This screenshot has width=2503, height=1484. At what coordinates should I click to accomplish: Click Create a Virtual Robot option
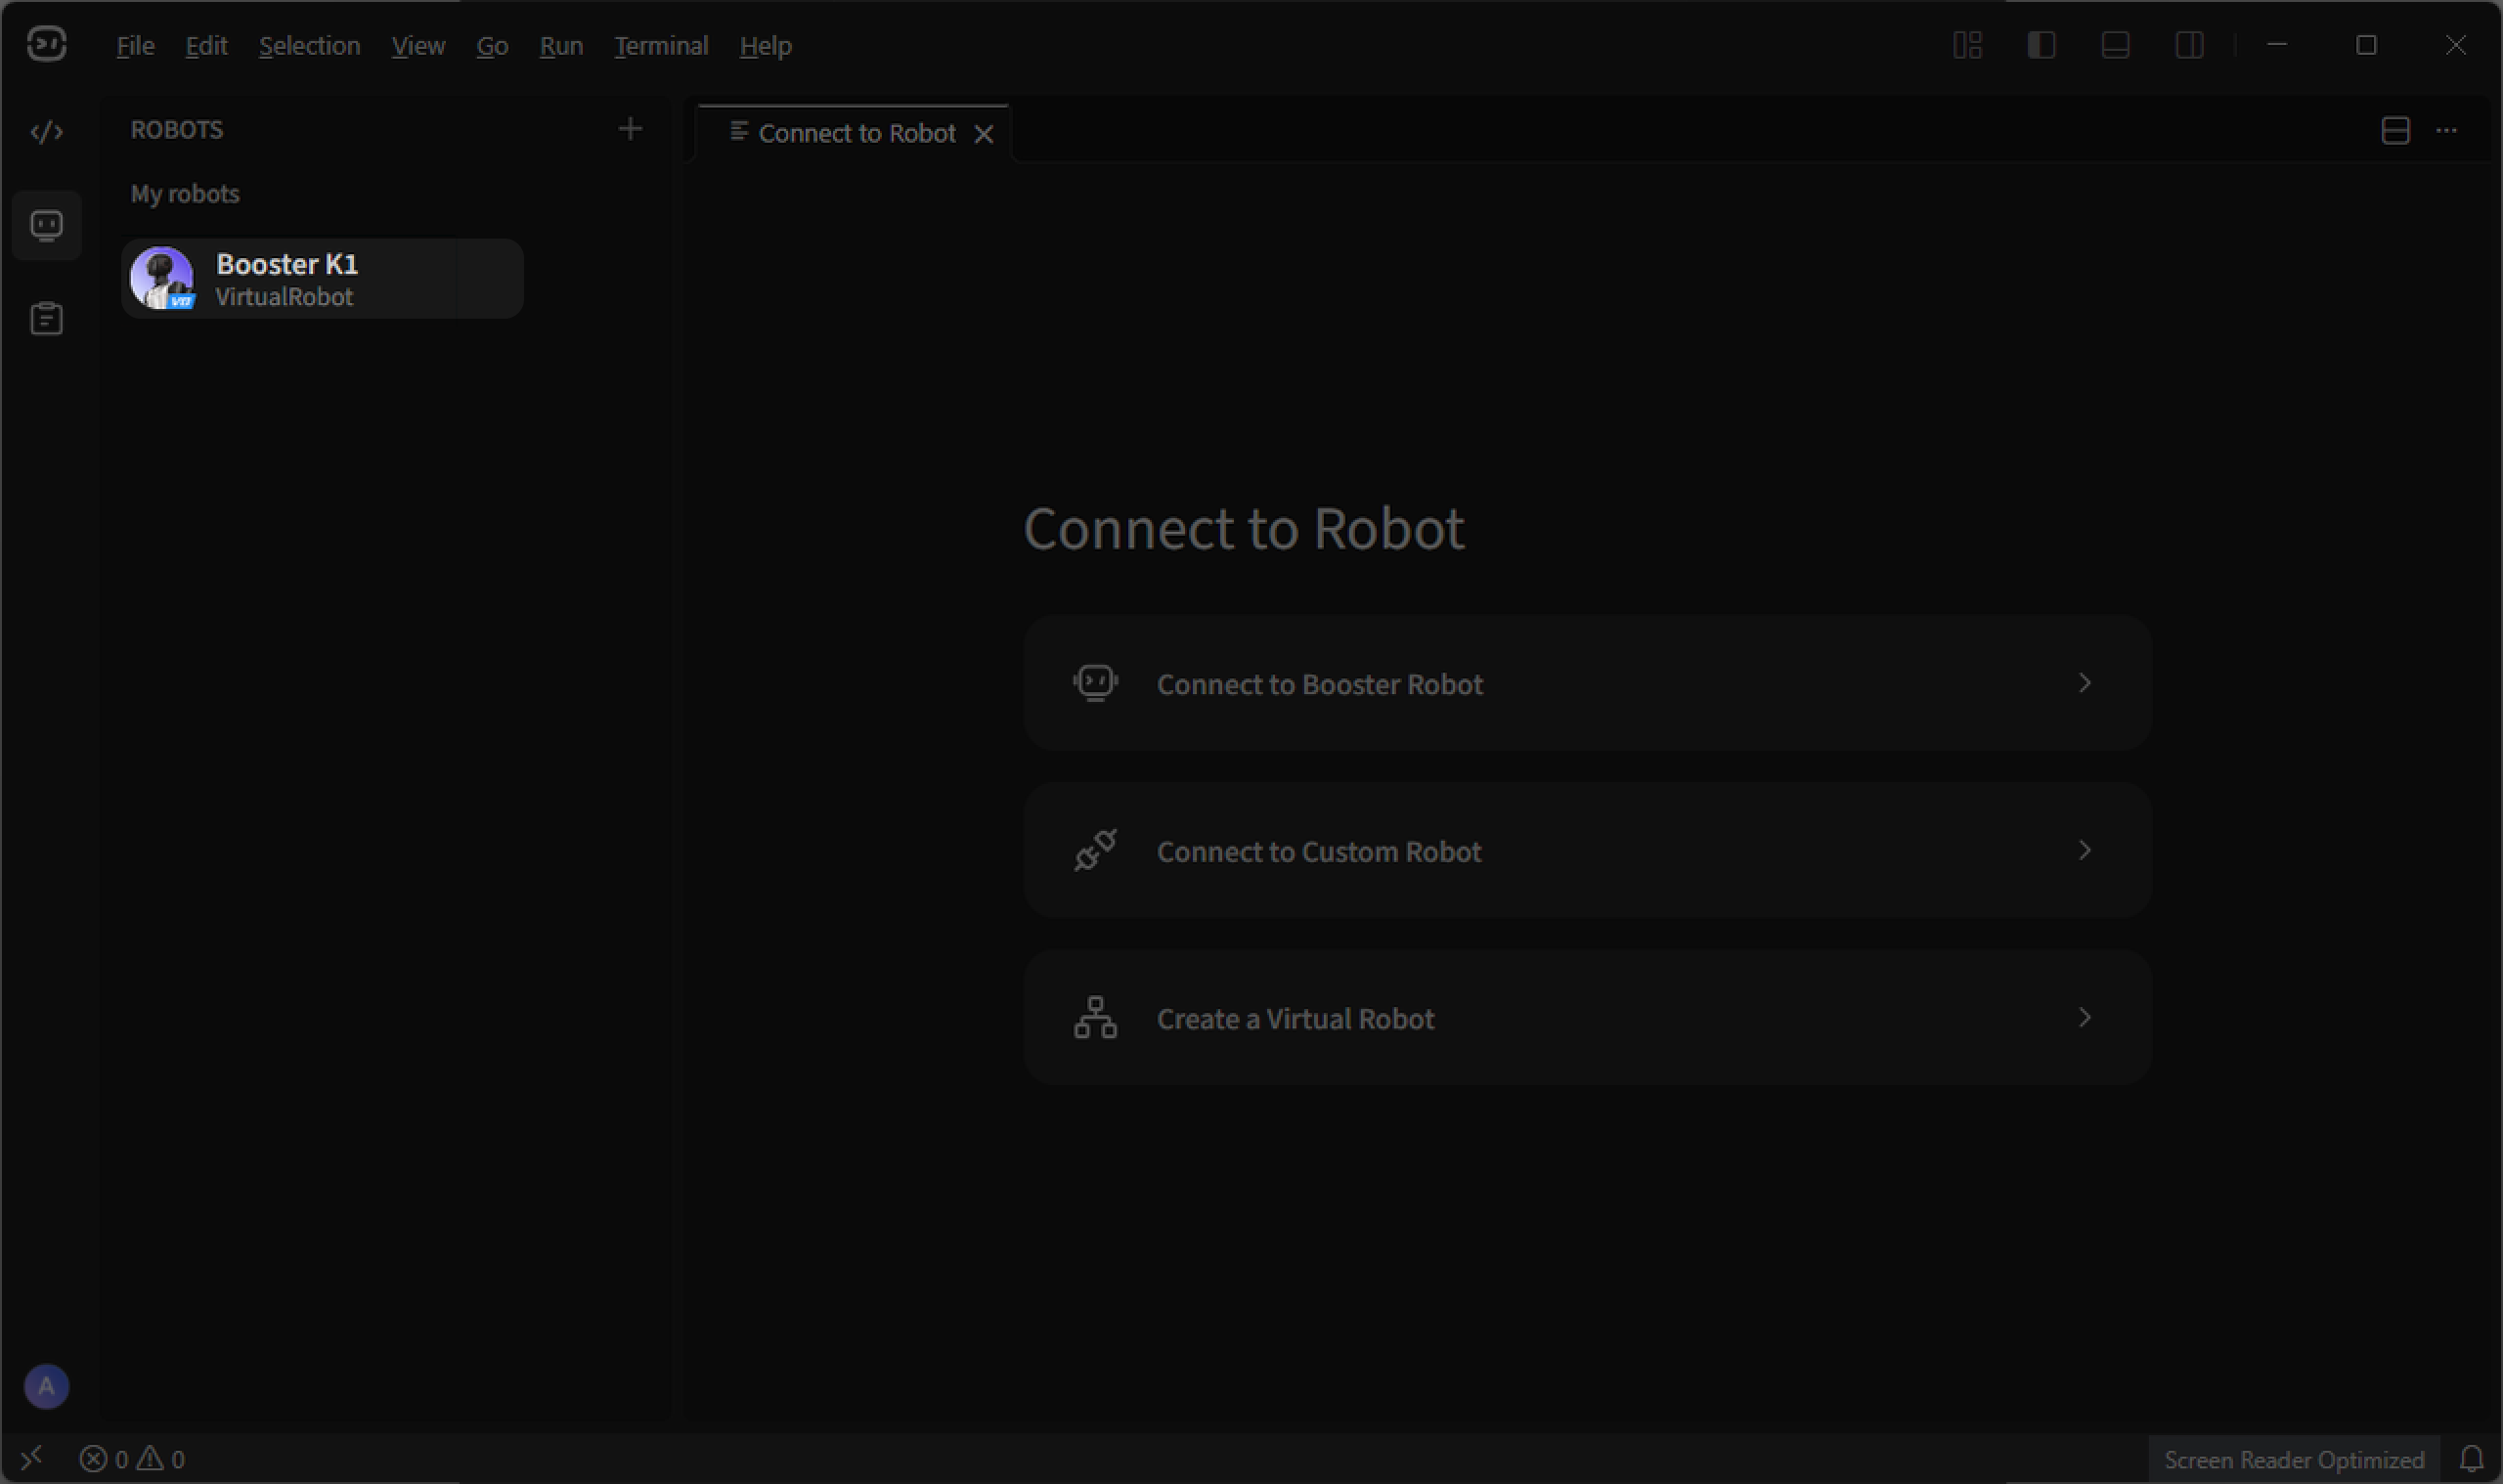point(1587,1017)
